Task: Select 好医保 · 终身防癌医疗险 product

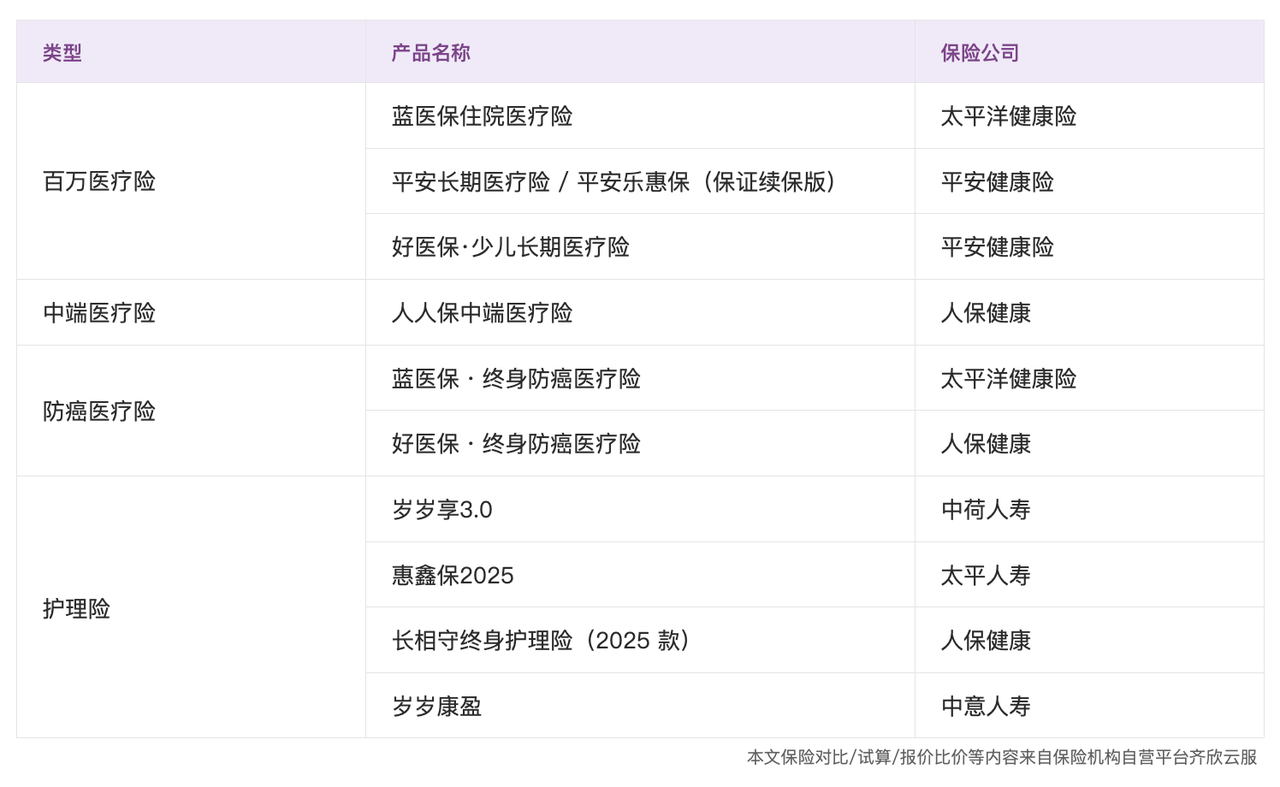Action: [x=516, y=444]
